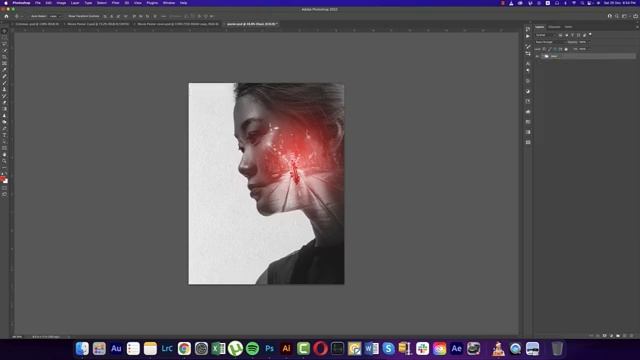Screen dimensions: 640x360
Task: Toggle layer filtering switch in Layers panel
Action: [x=590, y=35]
